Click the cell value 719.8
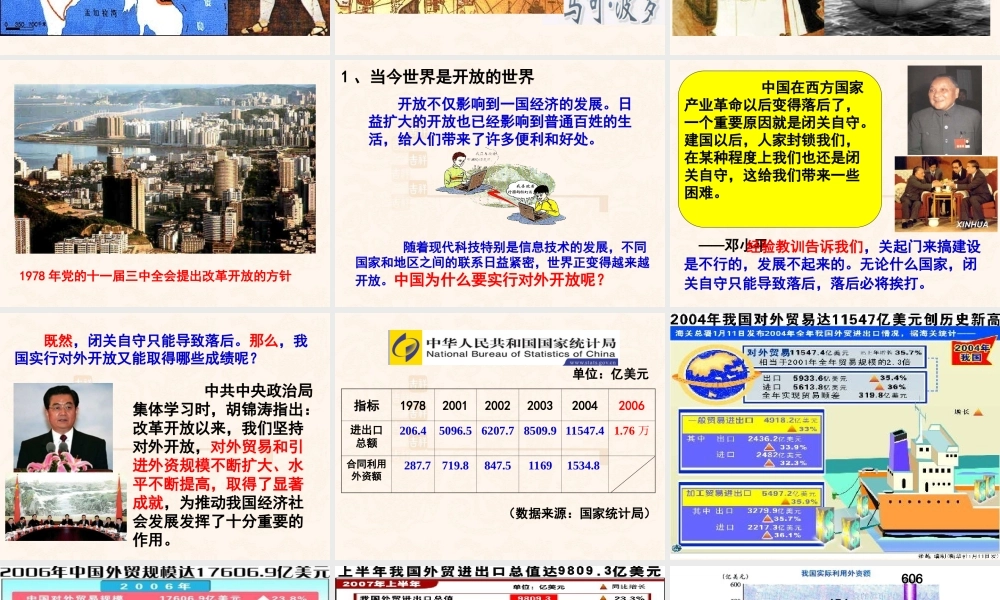This screenshot has height=600, width=1000. 455,465
